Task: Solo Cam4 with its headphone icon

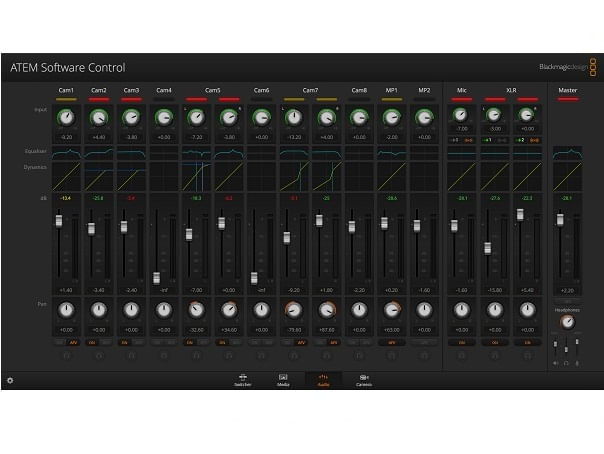Action: (x=164, y=355)
